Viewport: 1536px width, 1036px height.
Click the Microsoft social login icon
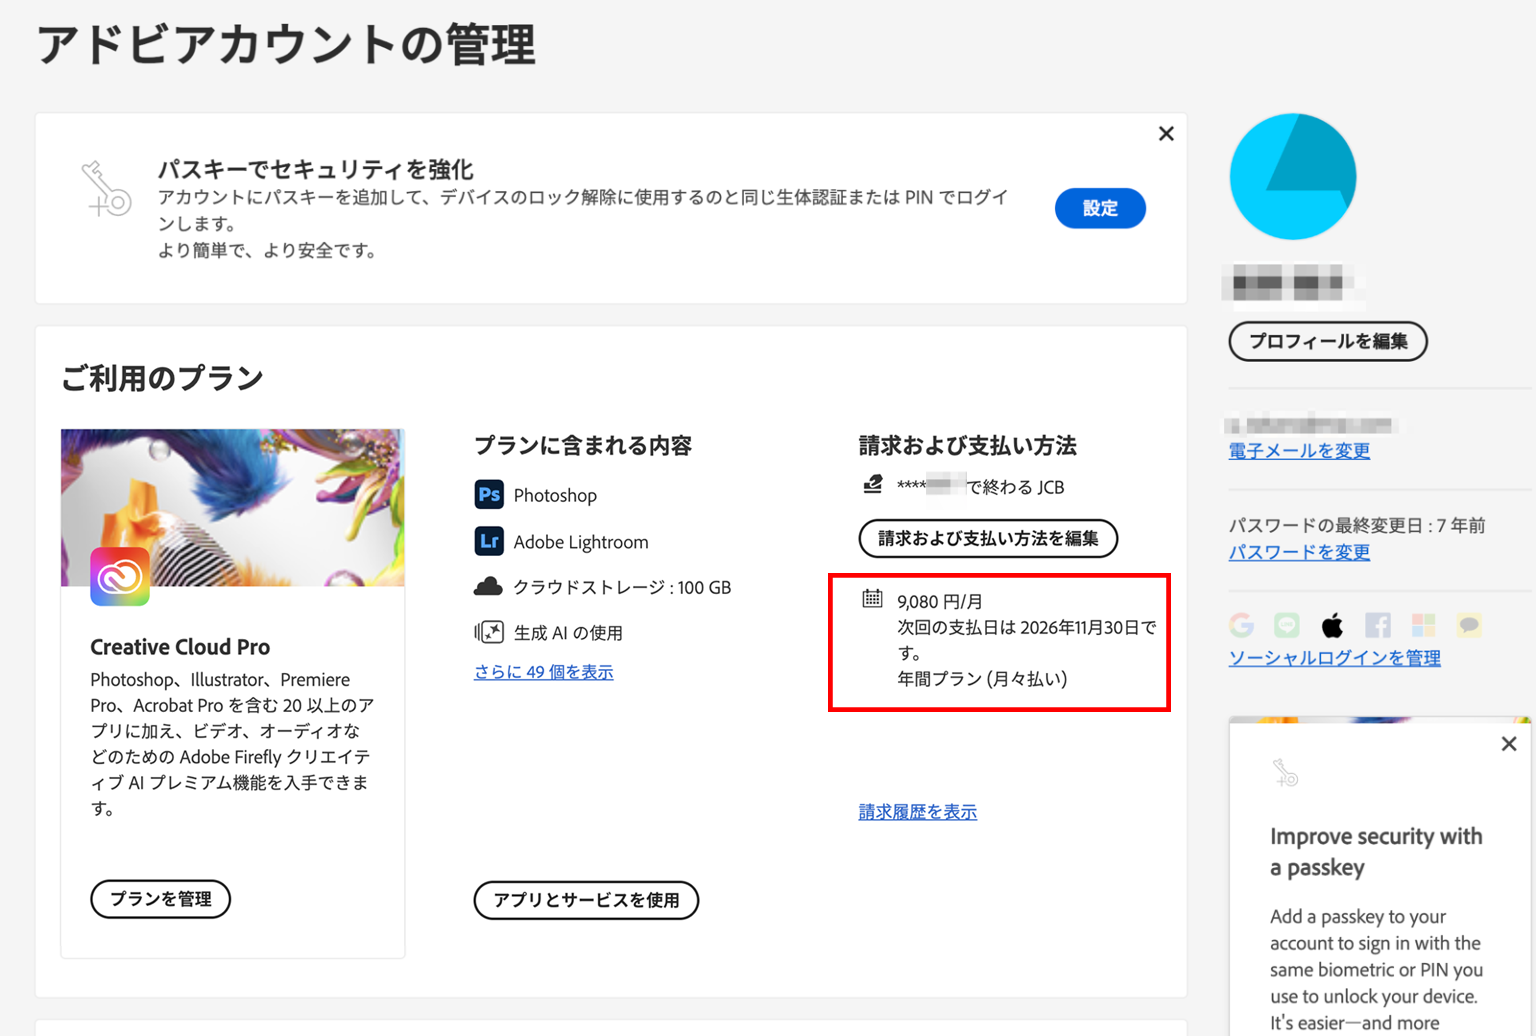[x=1423, y=624]
